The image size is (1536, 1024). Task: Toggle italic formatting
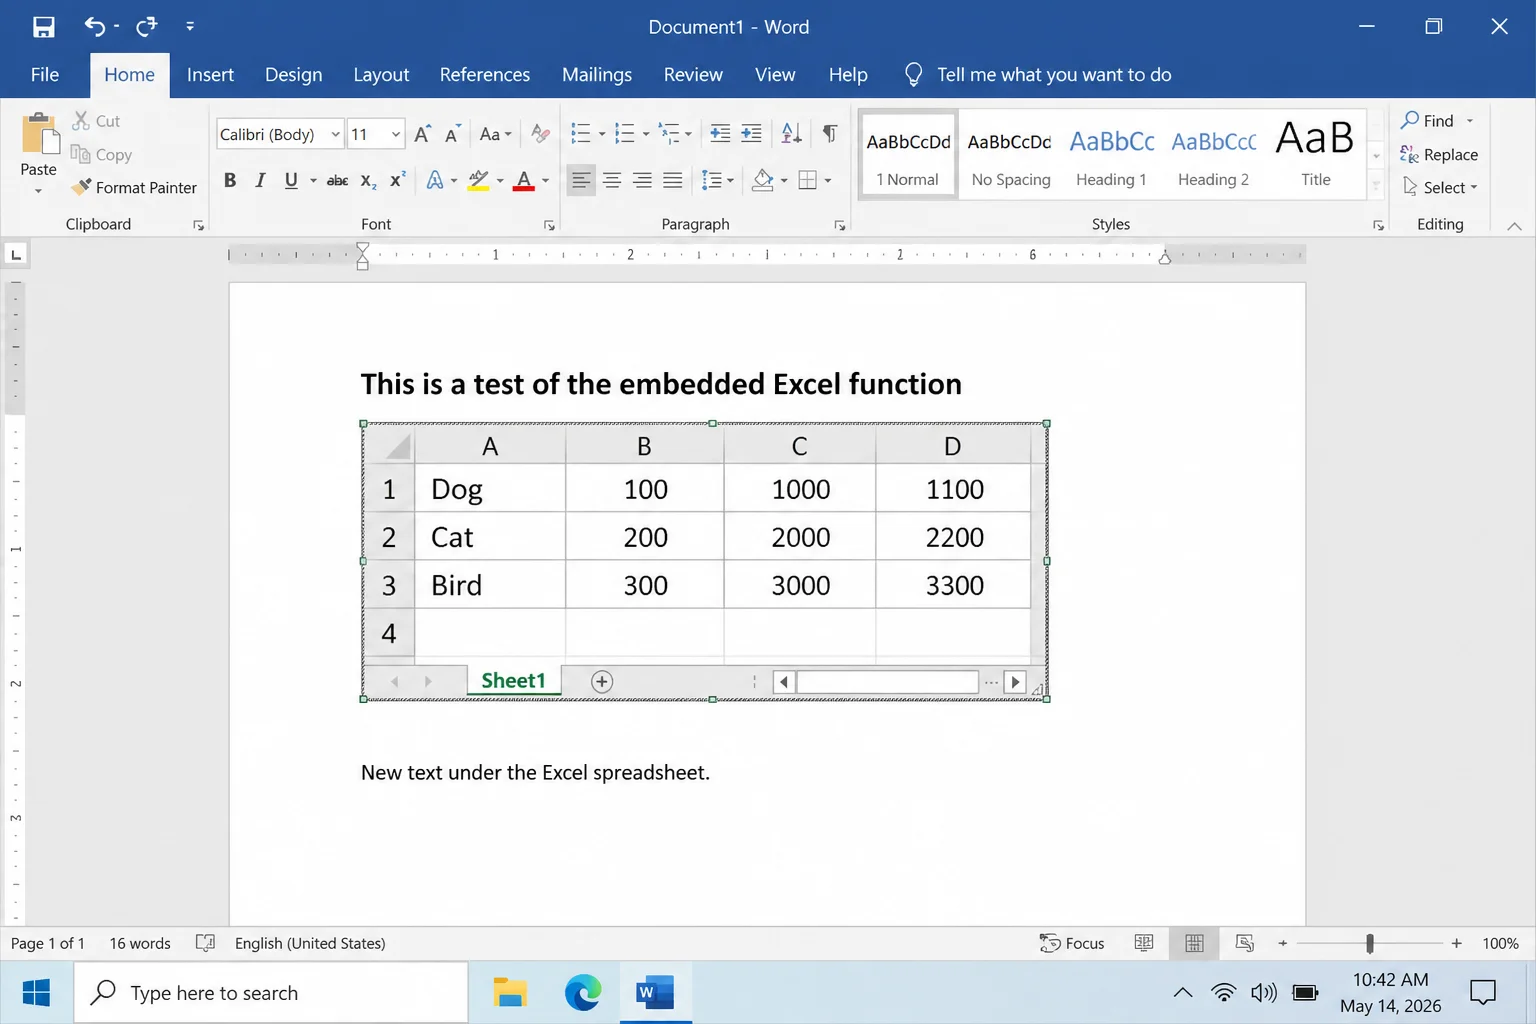tap(260, 181)
